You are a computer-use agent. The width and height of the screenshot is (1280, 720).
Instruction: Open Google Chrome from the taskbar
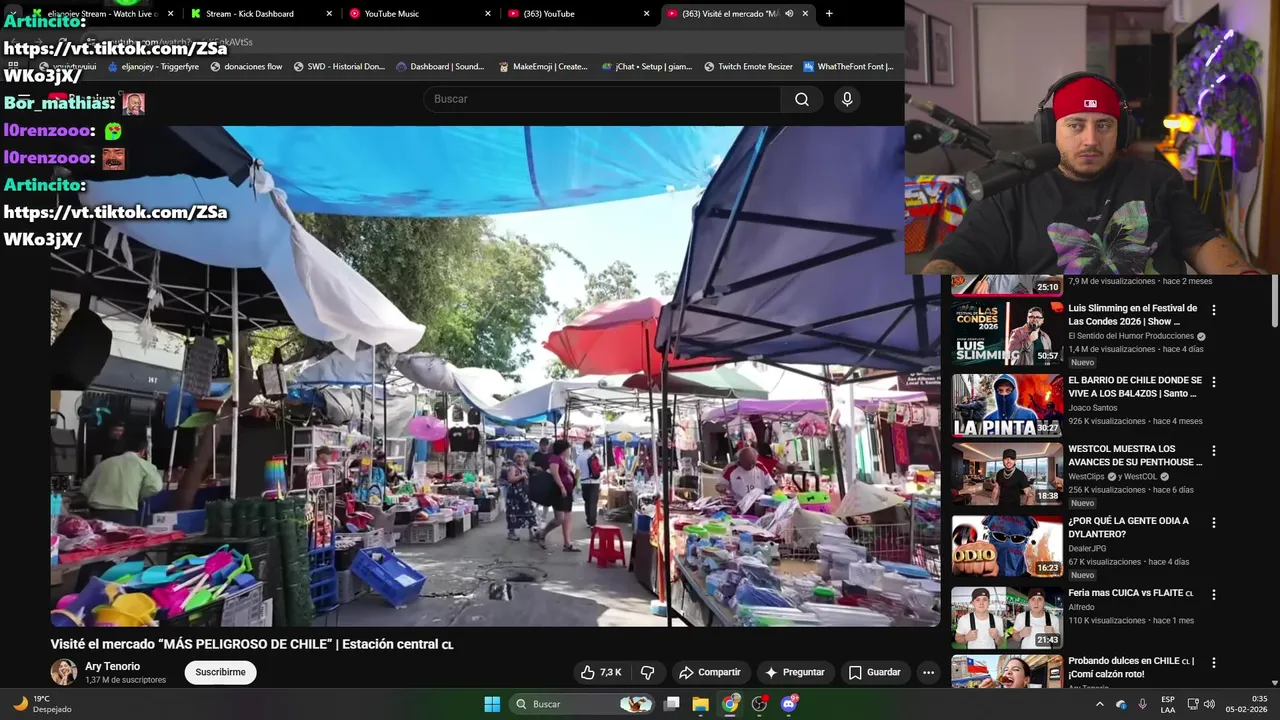pos(731,704)
